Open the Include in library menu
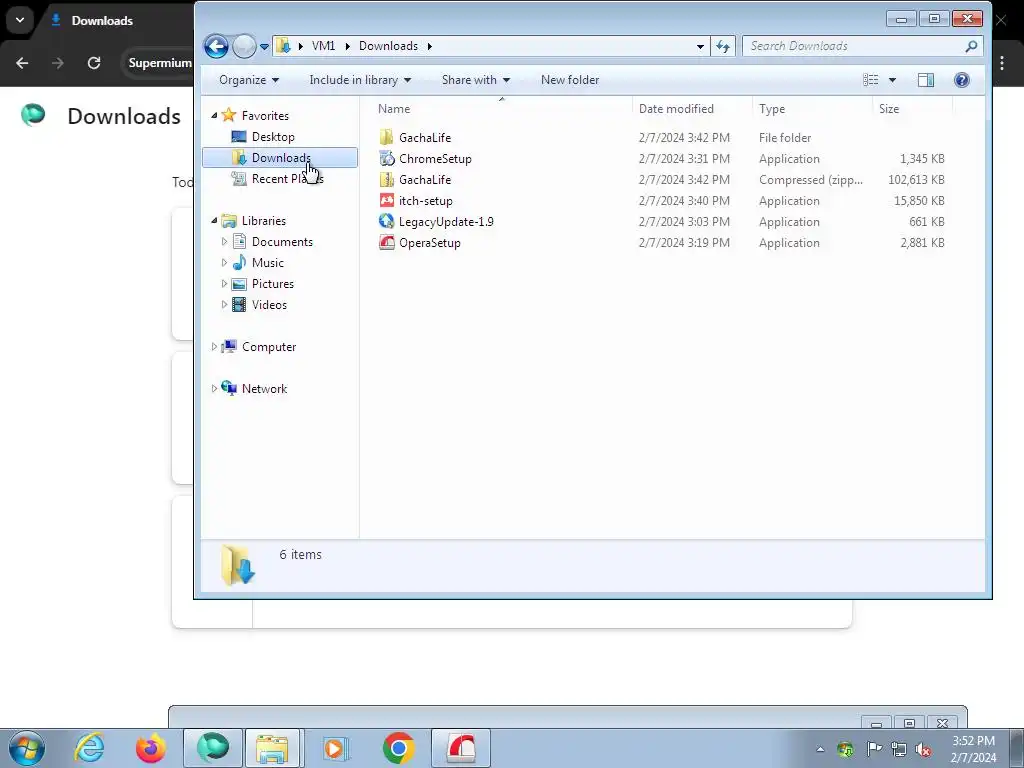 click(360, 80)
